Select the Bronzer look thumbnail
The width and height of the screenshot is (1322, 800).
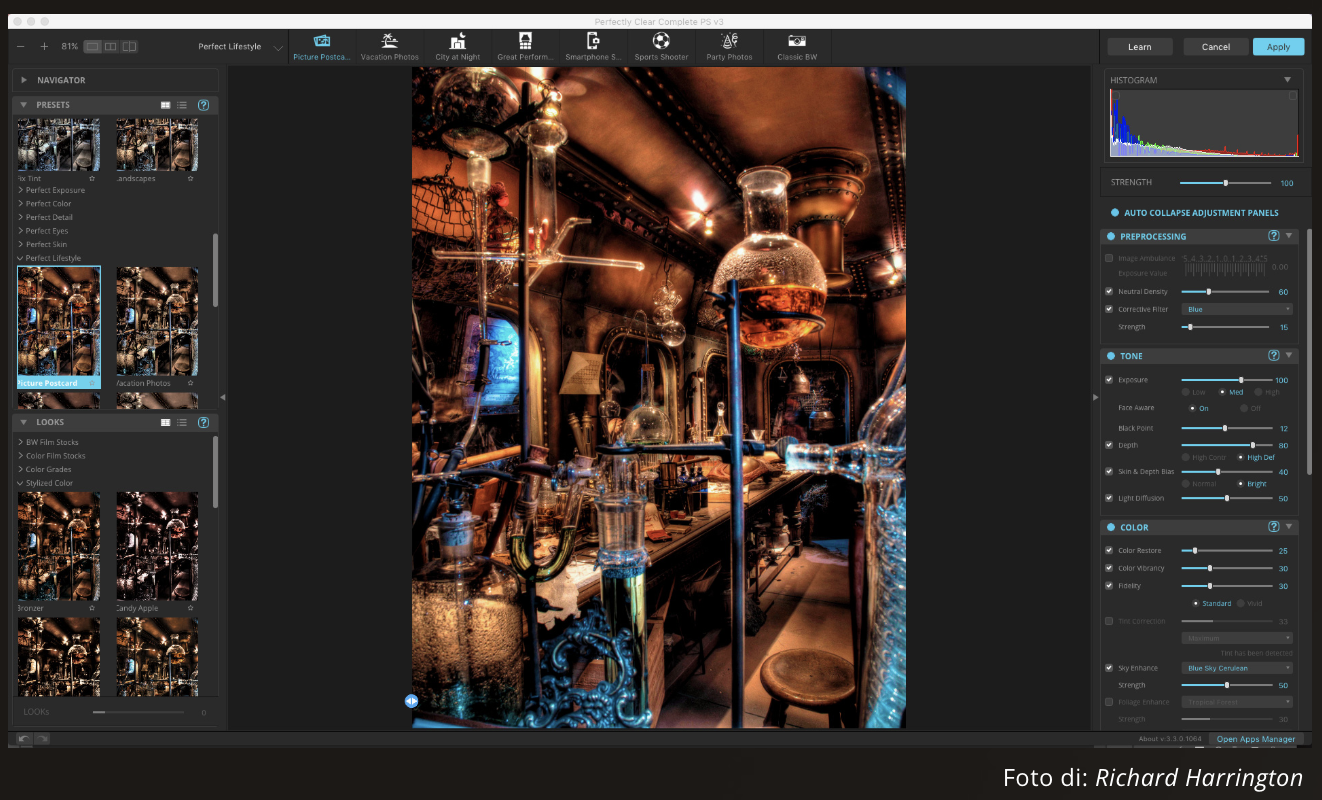[58, 546]
